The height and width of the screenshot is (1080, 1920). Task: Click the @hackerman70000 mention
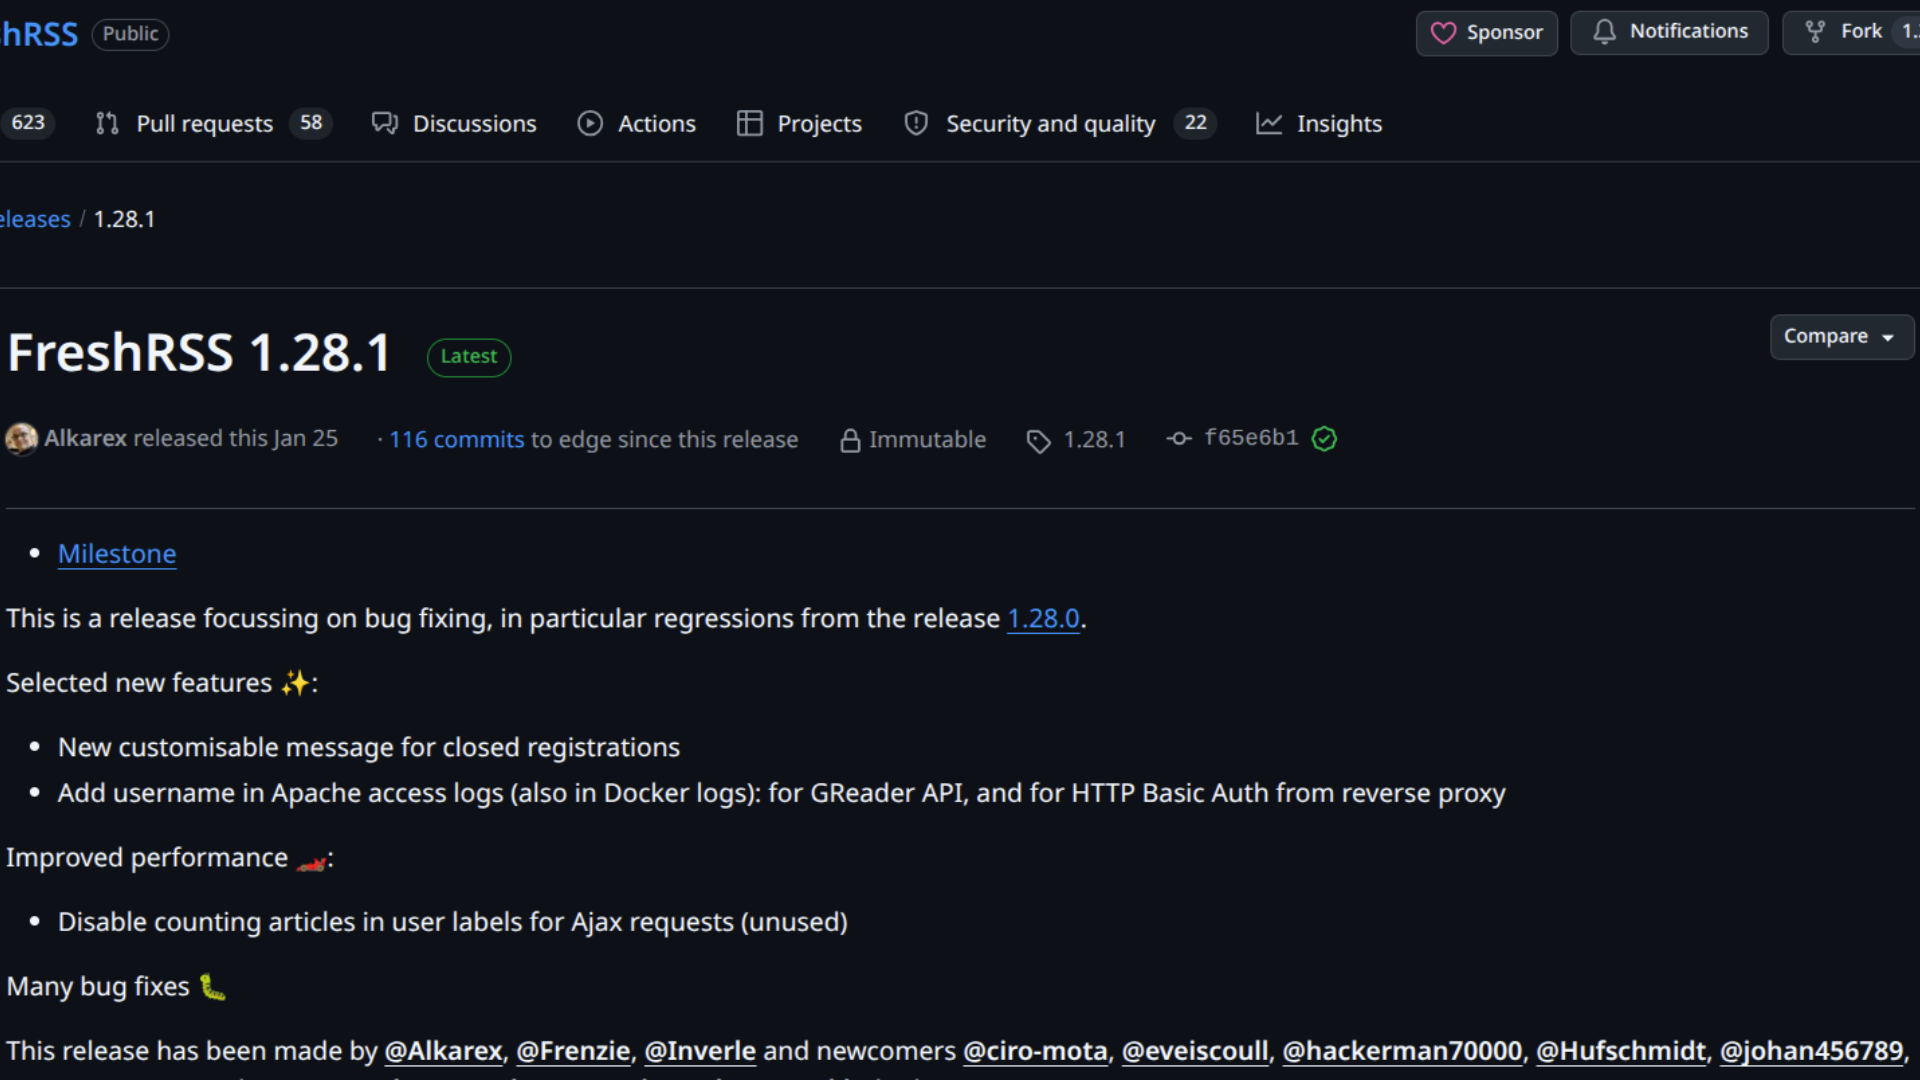click(1402, 1051)
